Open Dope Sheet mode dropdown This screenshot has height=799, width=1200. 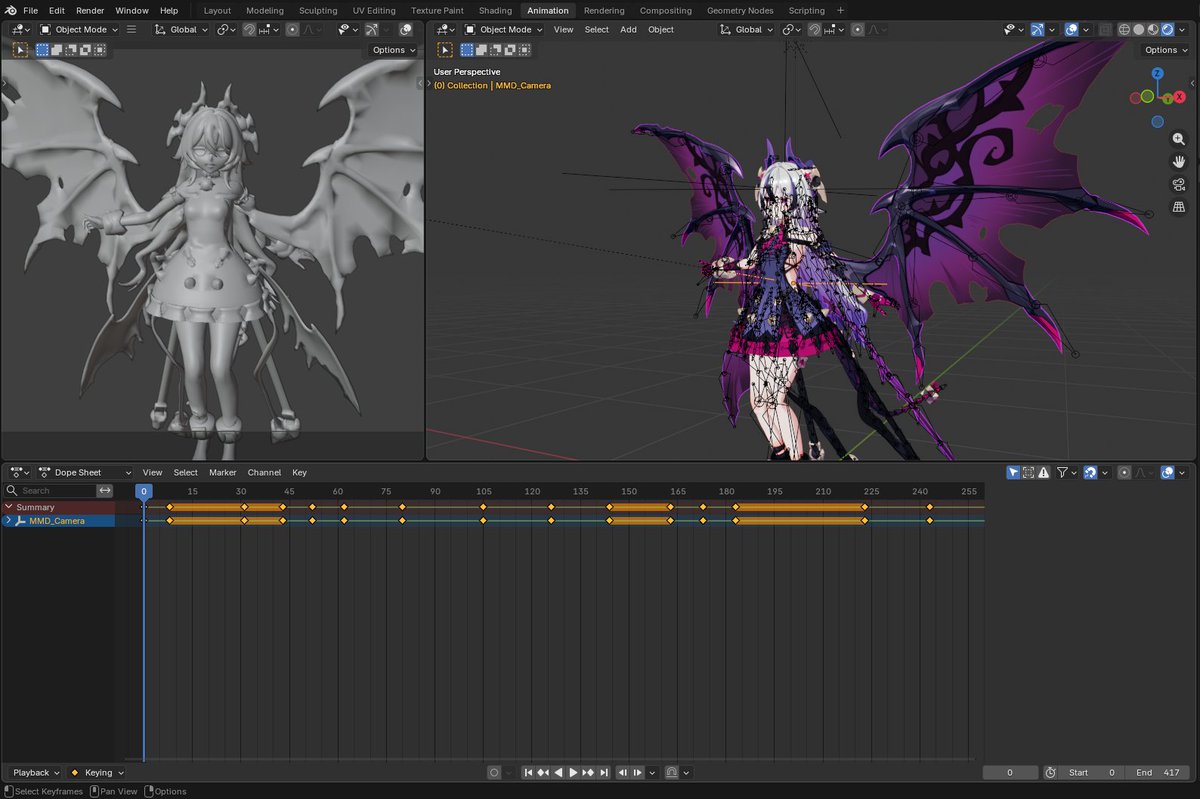[x=85, y=472]
